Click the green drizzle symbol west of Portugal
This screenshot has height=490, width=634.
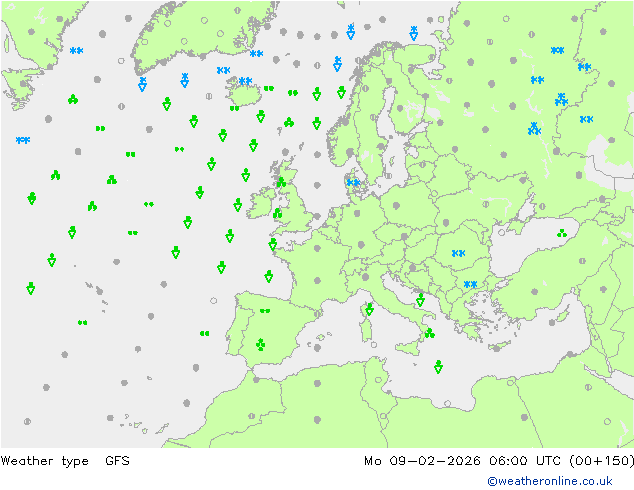click(x=204, y=334)
